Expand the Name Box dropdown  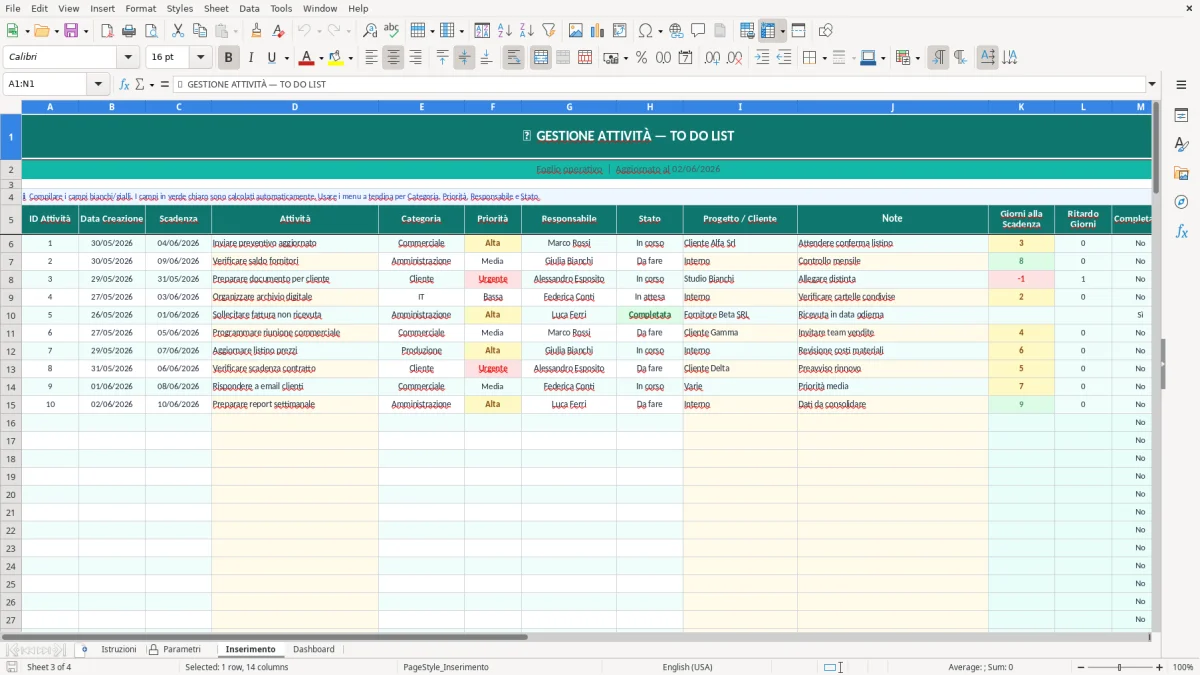pos(98,85)
